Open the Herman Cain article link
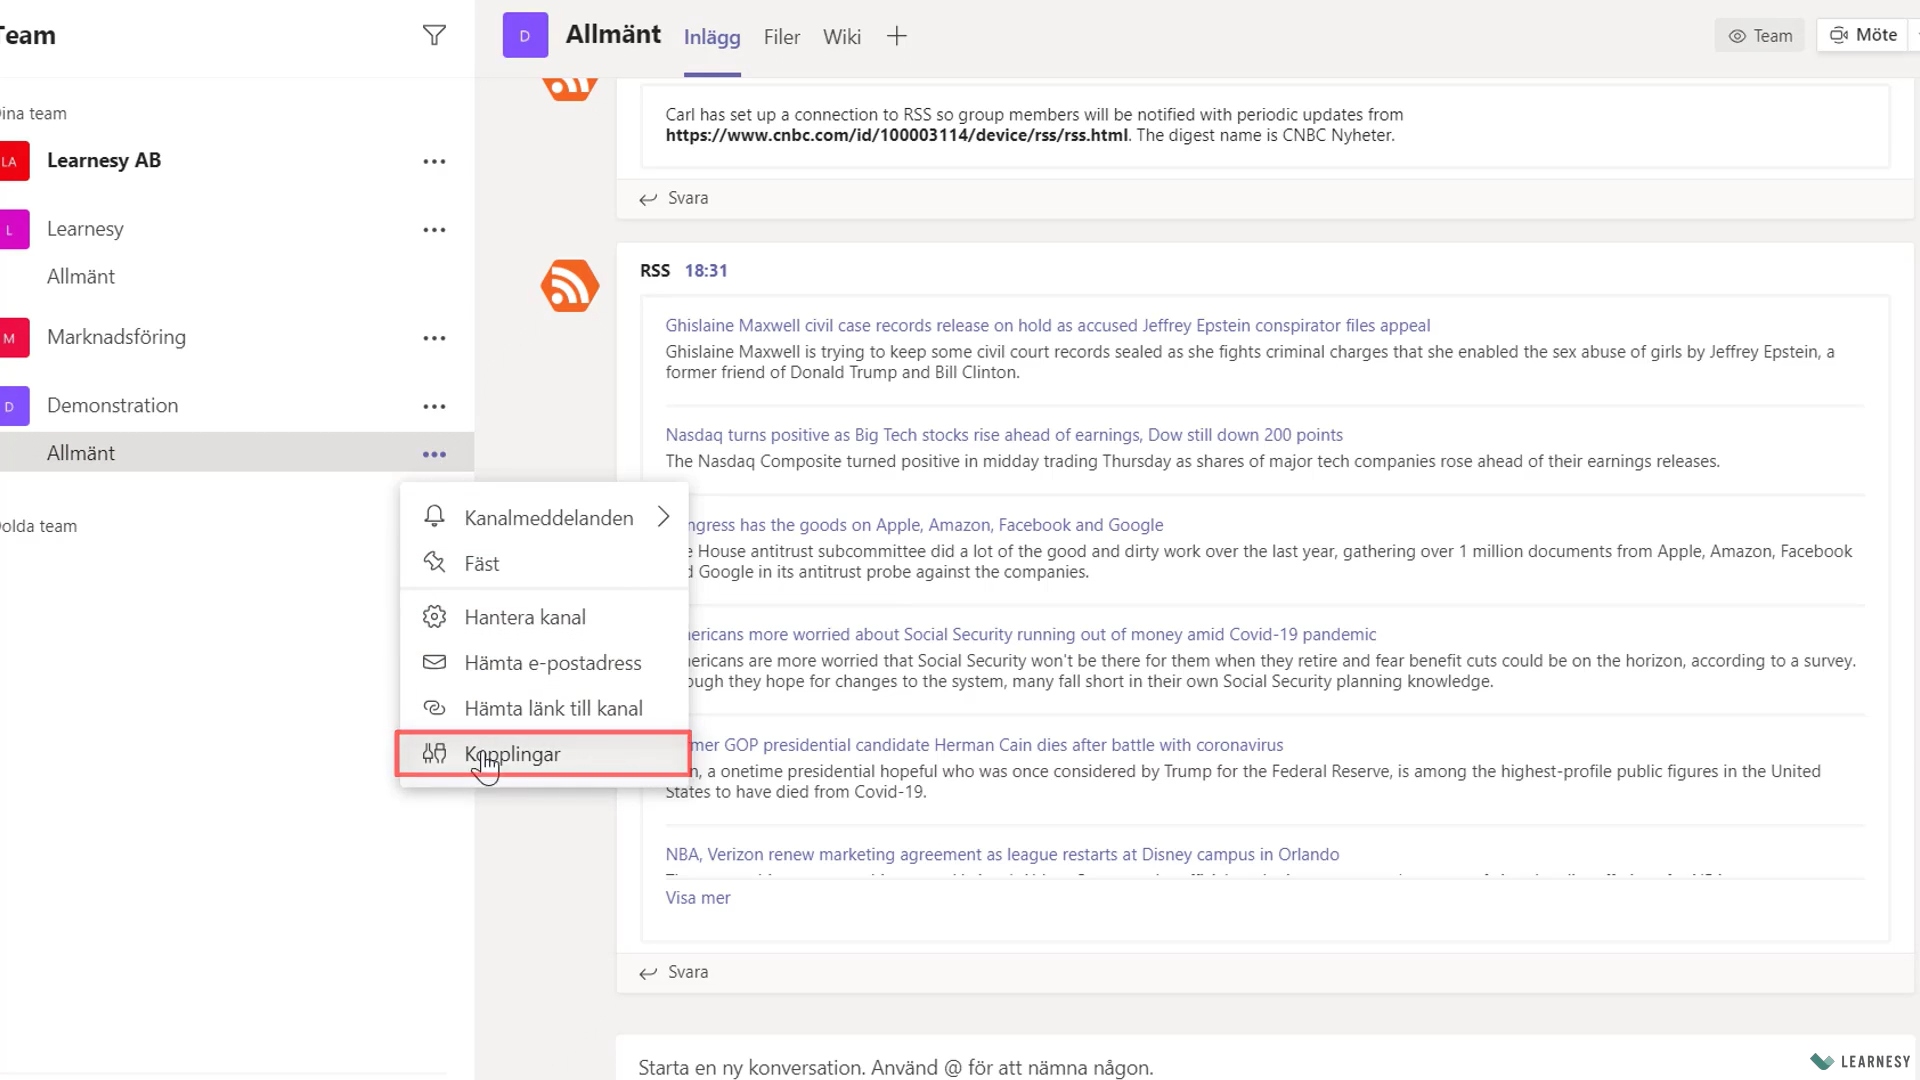The height and width of the screenshot is (1080, 1920). tap(987, 745)
